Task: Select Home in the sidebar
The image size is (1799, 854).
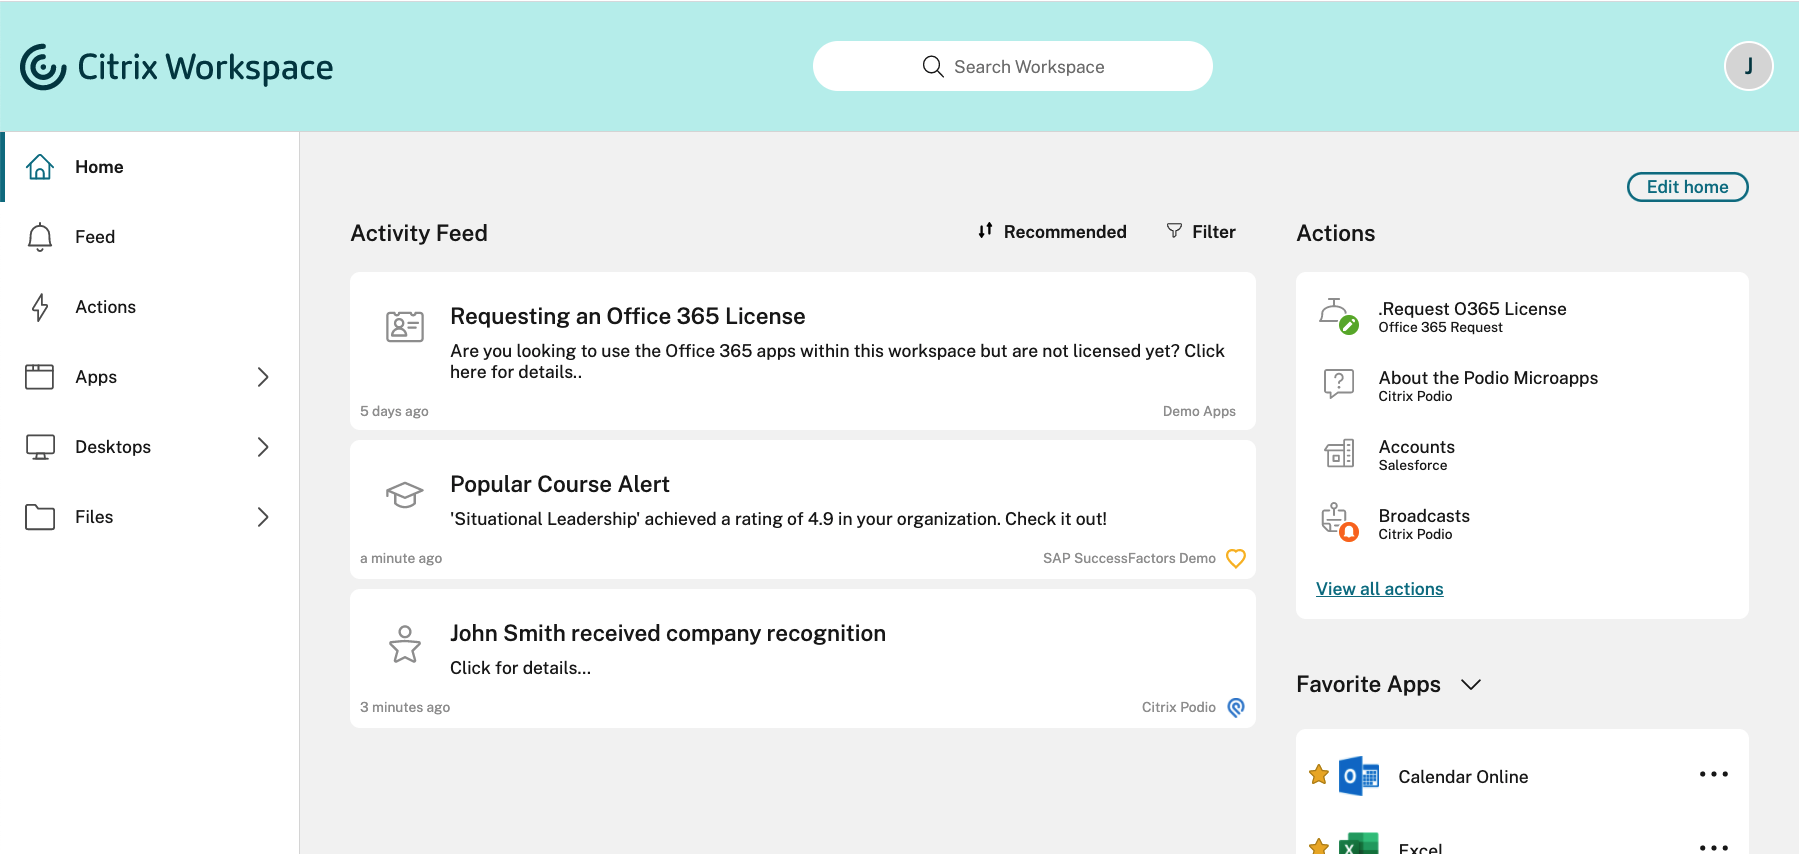Action: point(150,167)
